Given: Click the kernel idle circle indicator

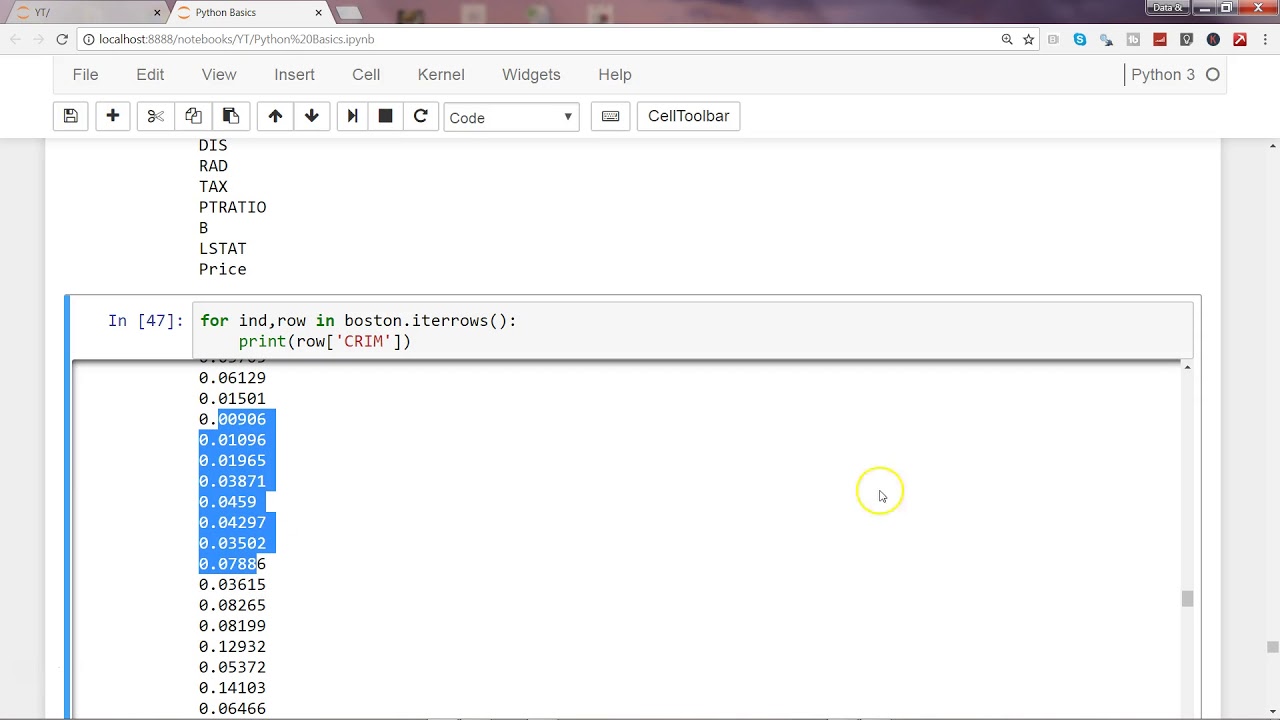Looking at the screenshot, I should (x=1213, y=74).
